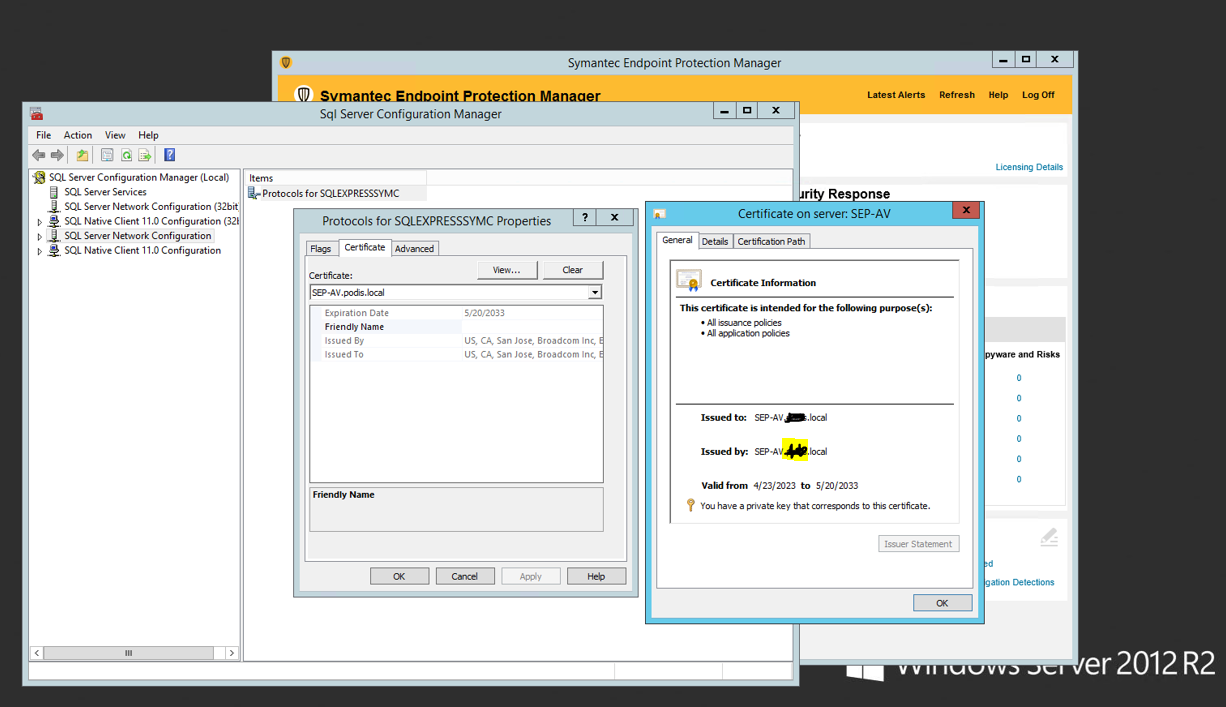
Task: Open the Help menu in Configuration Manager
Action: click(148, 135)
